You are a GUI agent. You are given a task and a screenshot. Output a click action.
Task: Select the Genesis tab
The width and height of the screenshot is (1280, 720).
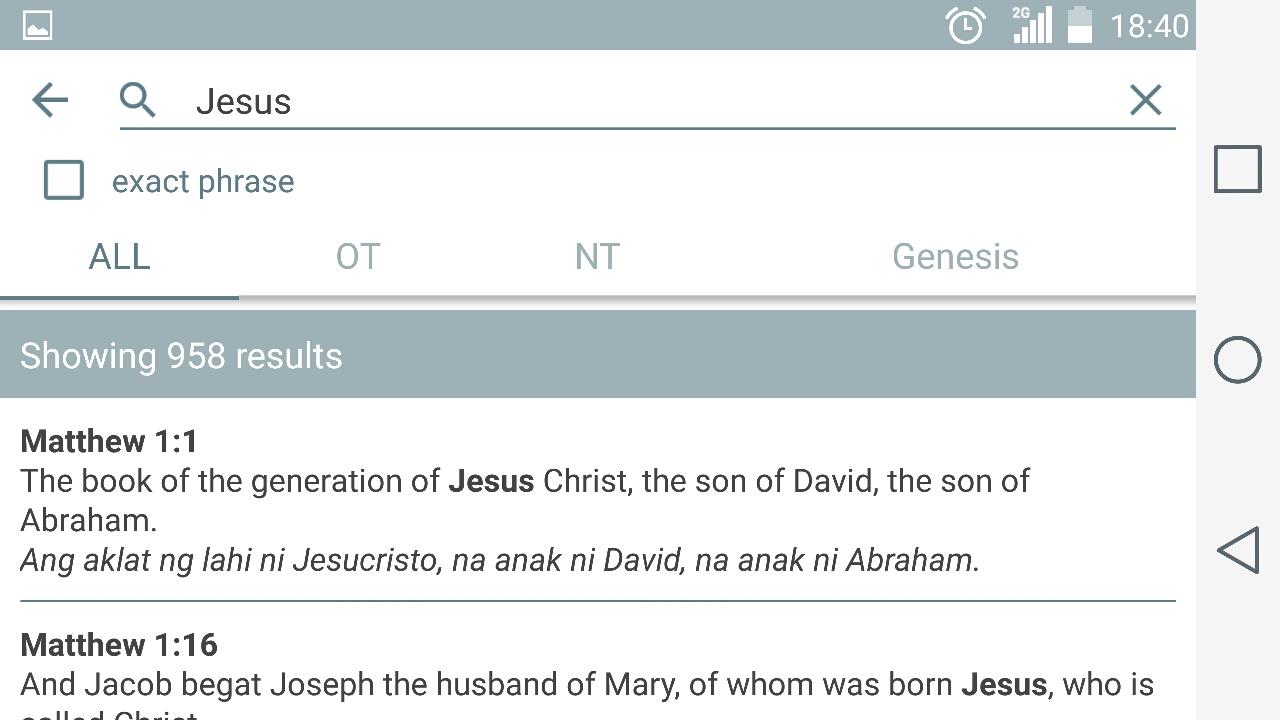pos(955,257)
